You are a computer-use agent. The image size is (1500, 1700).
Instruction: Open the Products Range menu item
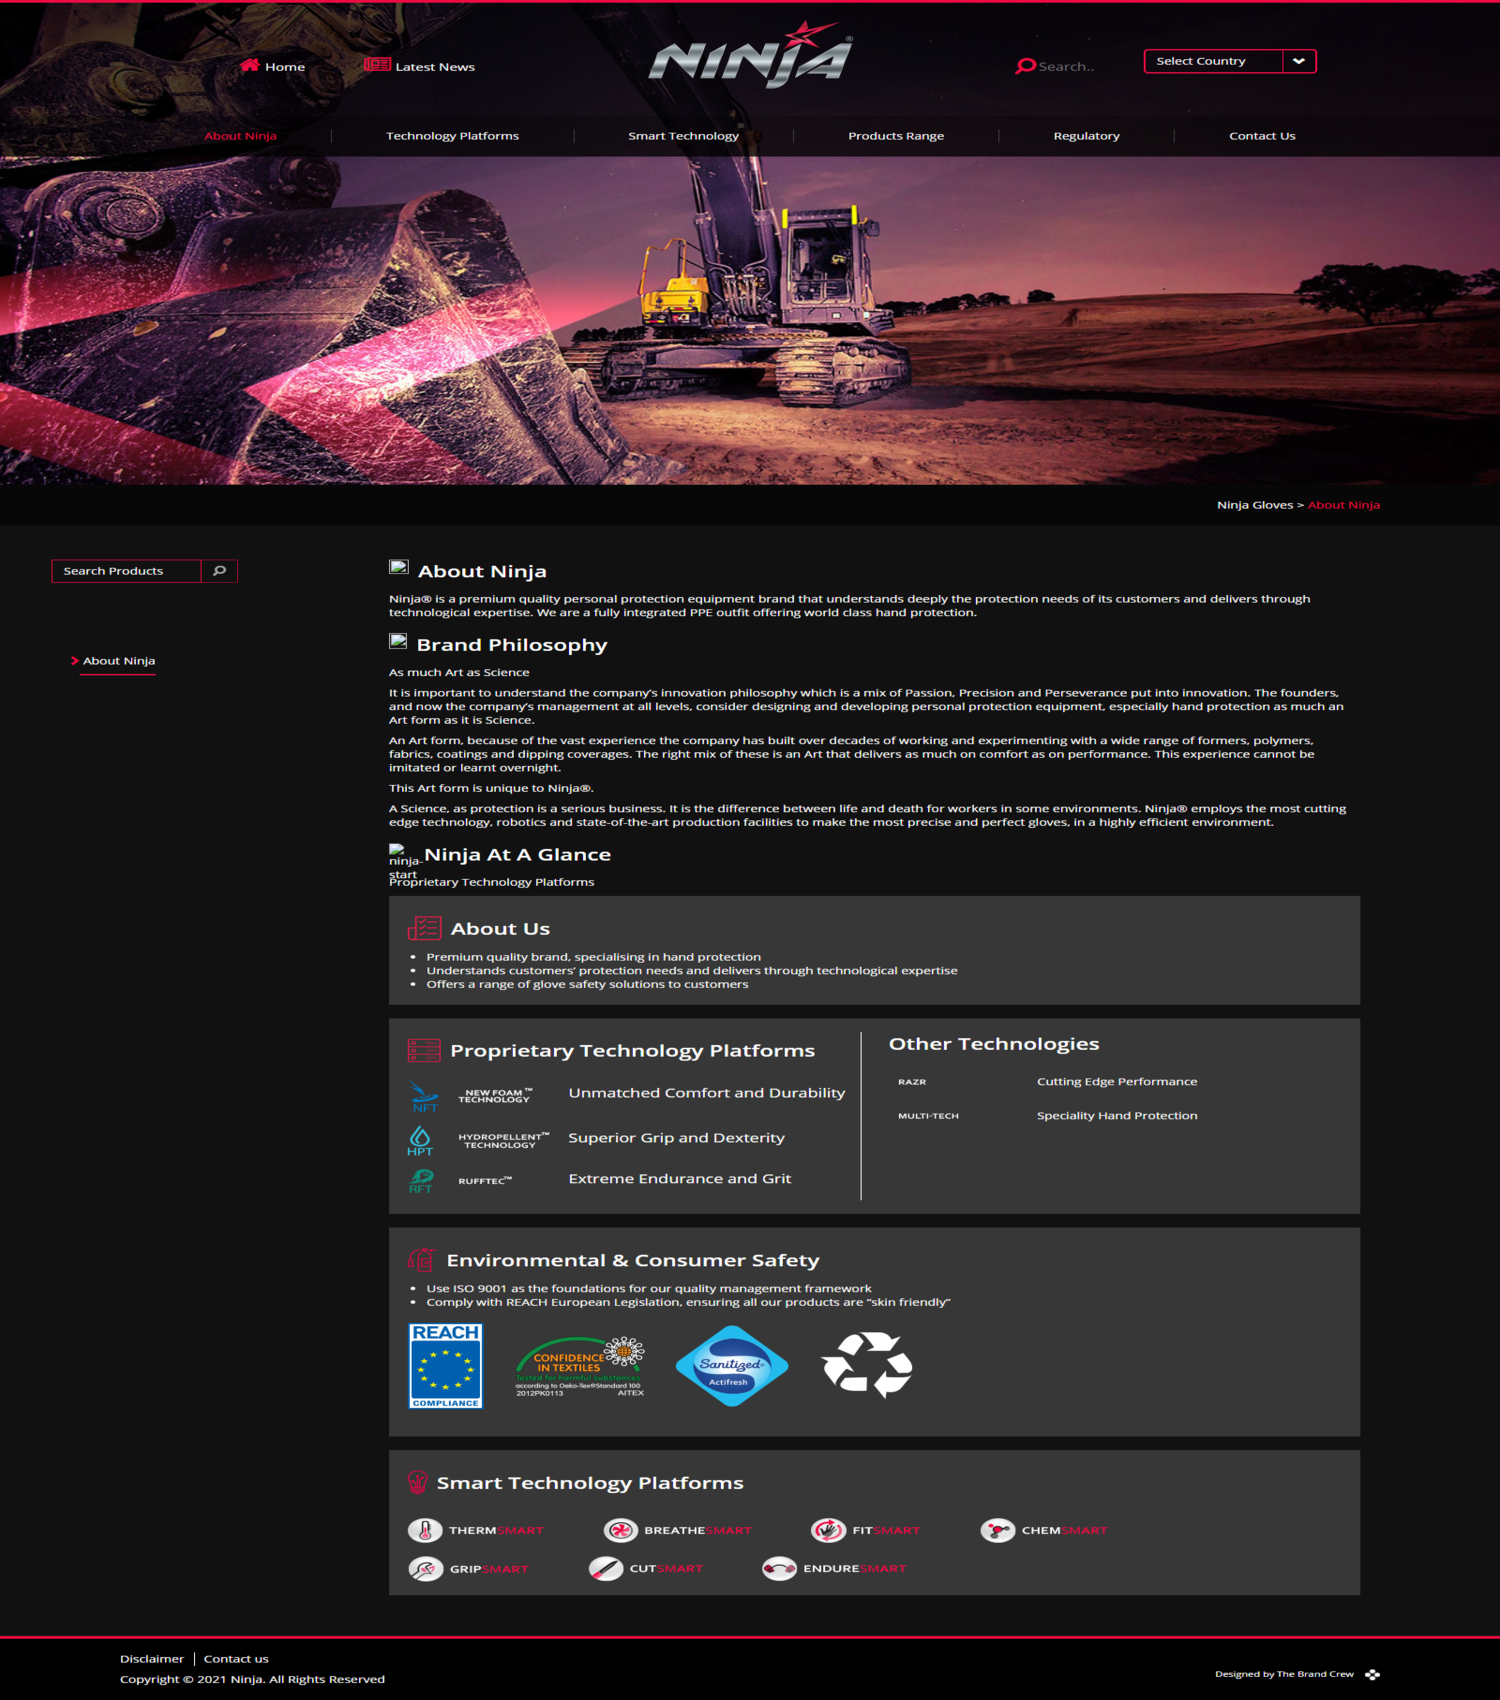click(896, 136)
